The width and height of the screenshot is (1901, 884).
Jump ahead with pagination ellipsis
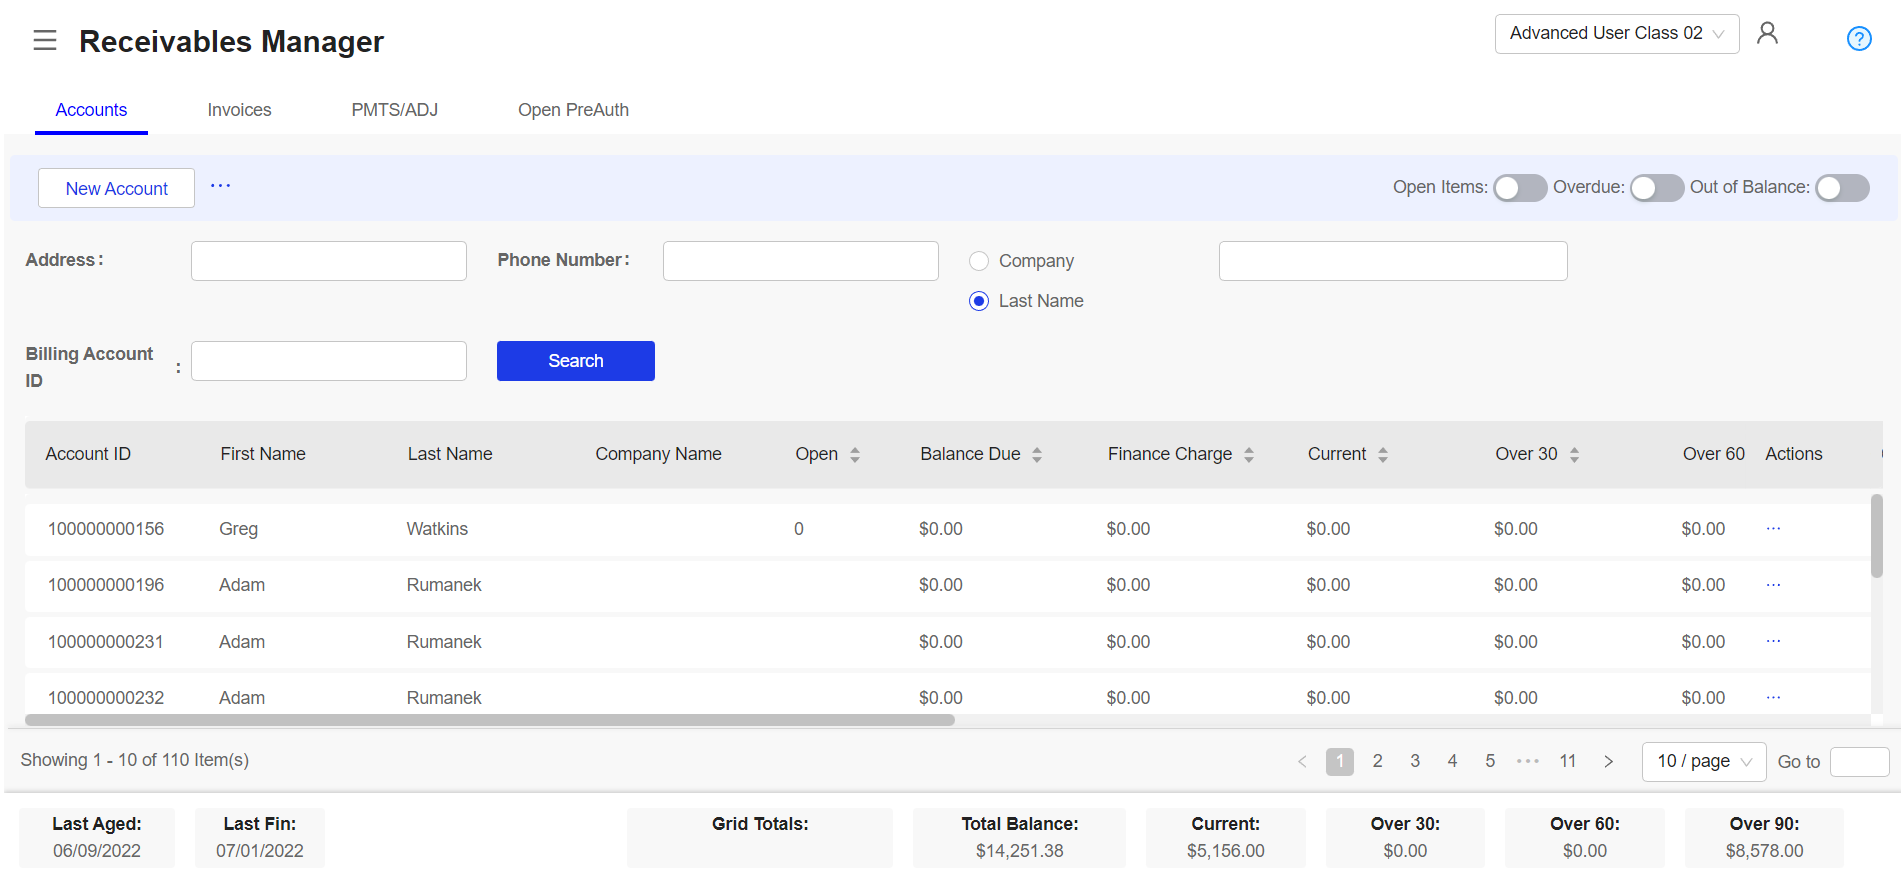(1528, 762)
